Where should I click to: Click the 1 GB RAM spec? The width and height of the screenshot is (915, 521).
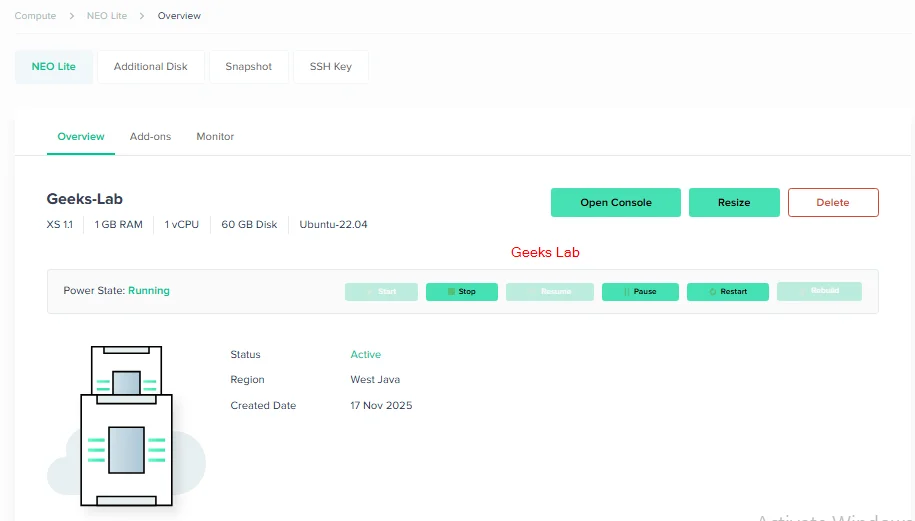tap(118, 225)
